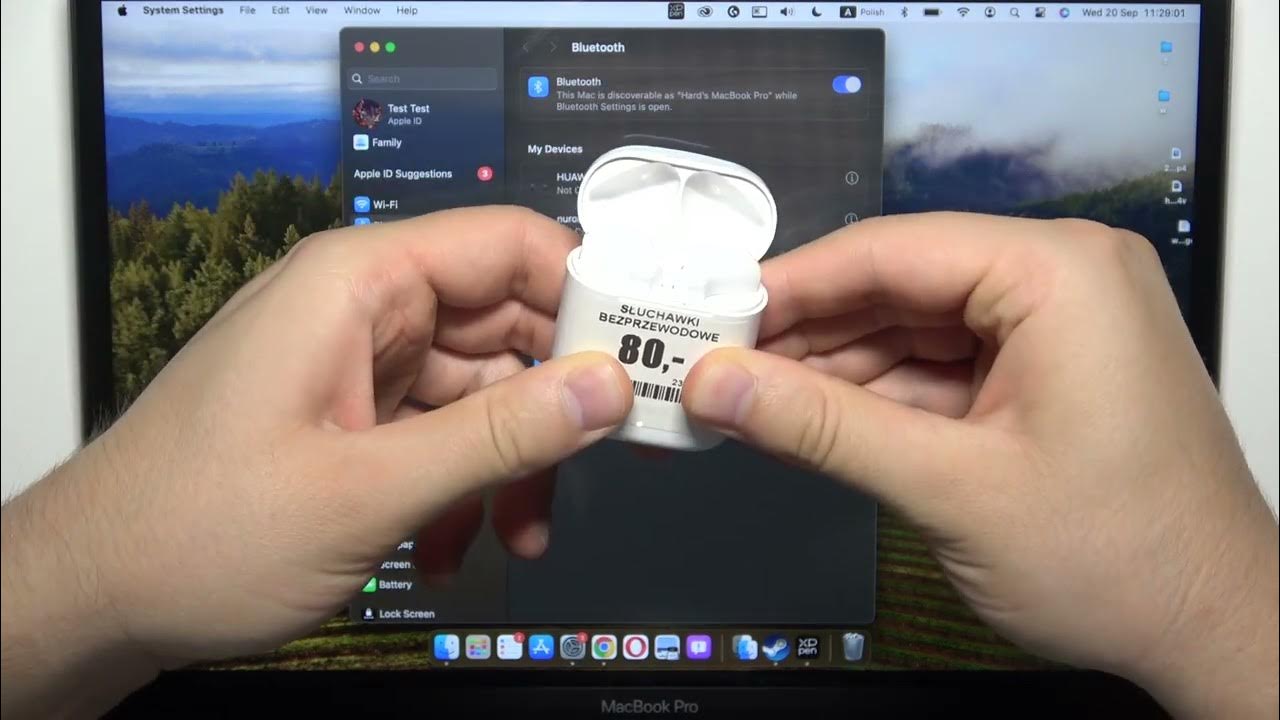Open Battery settings in the sidebar

coord(396,585)
